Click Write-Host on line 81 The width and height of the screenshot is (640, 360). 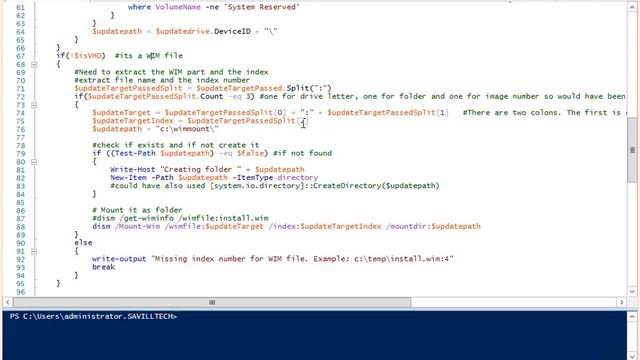coord(133,169)
